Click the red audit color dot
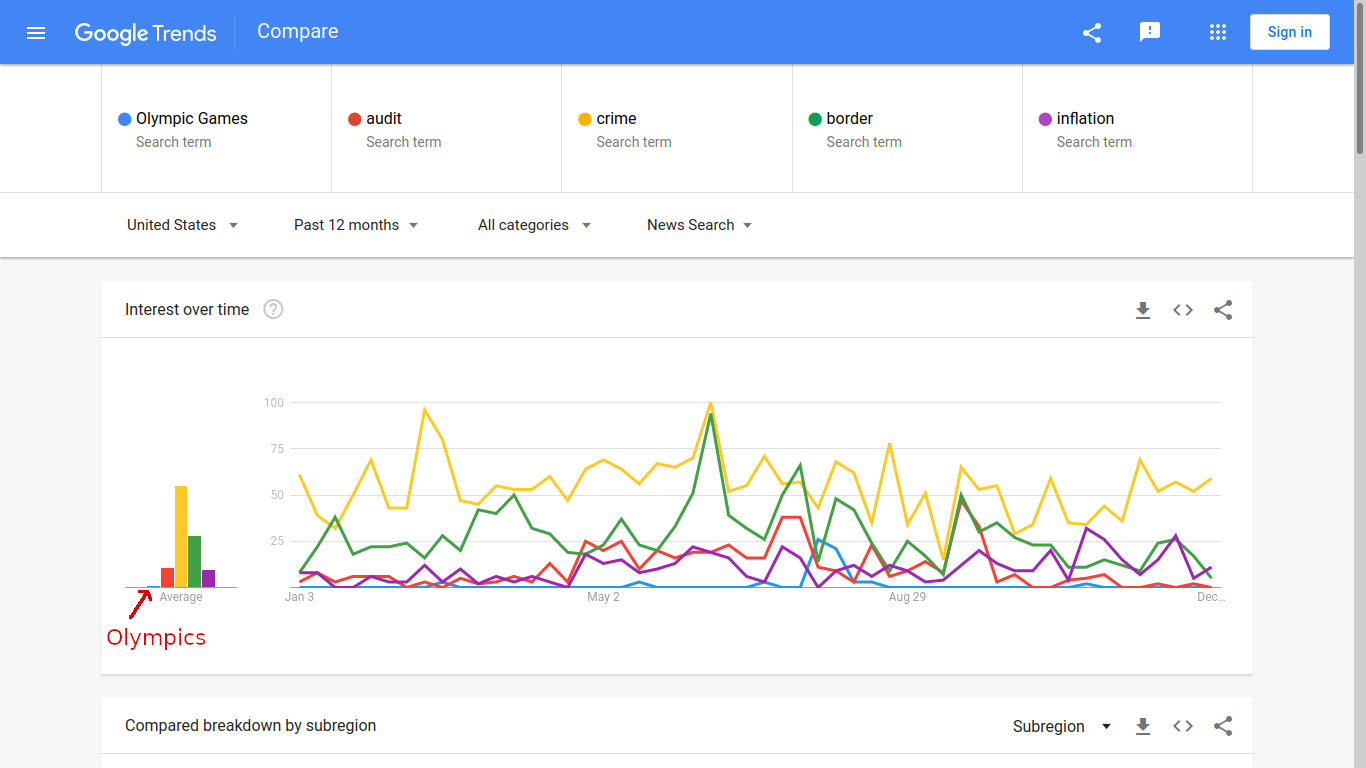 tap(354, 119)
